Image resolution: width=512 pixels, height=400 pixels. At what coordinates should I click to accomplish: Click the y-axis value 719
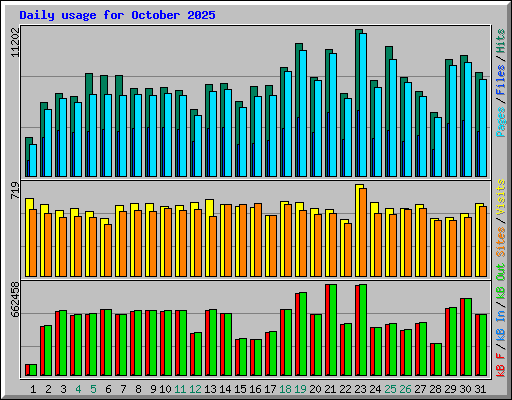(x=15, y=190)
